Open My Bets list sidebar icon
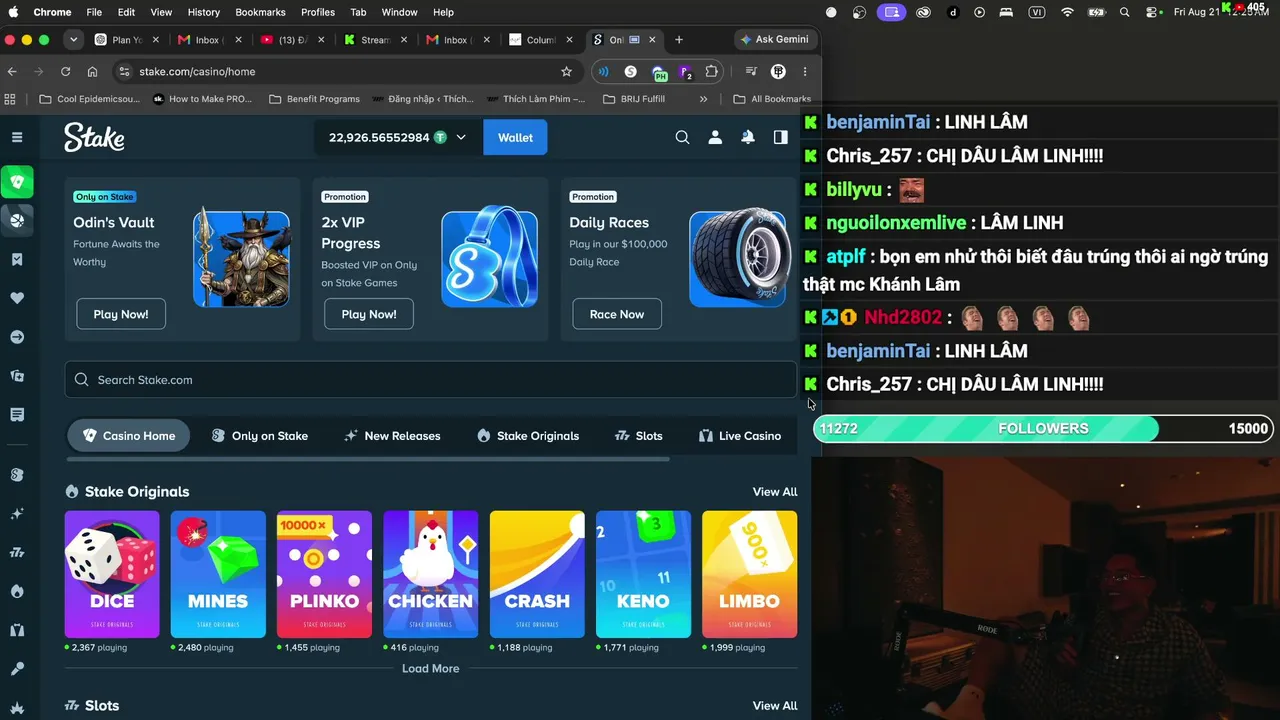Viewport: 1280px width, 720px height. (x=17, y=414)
